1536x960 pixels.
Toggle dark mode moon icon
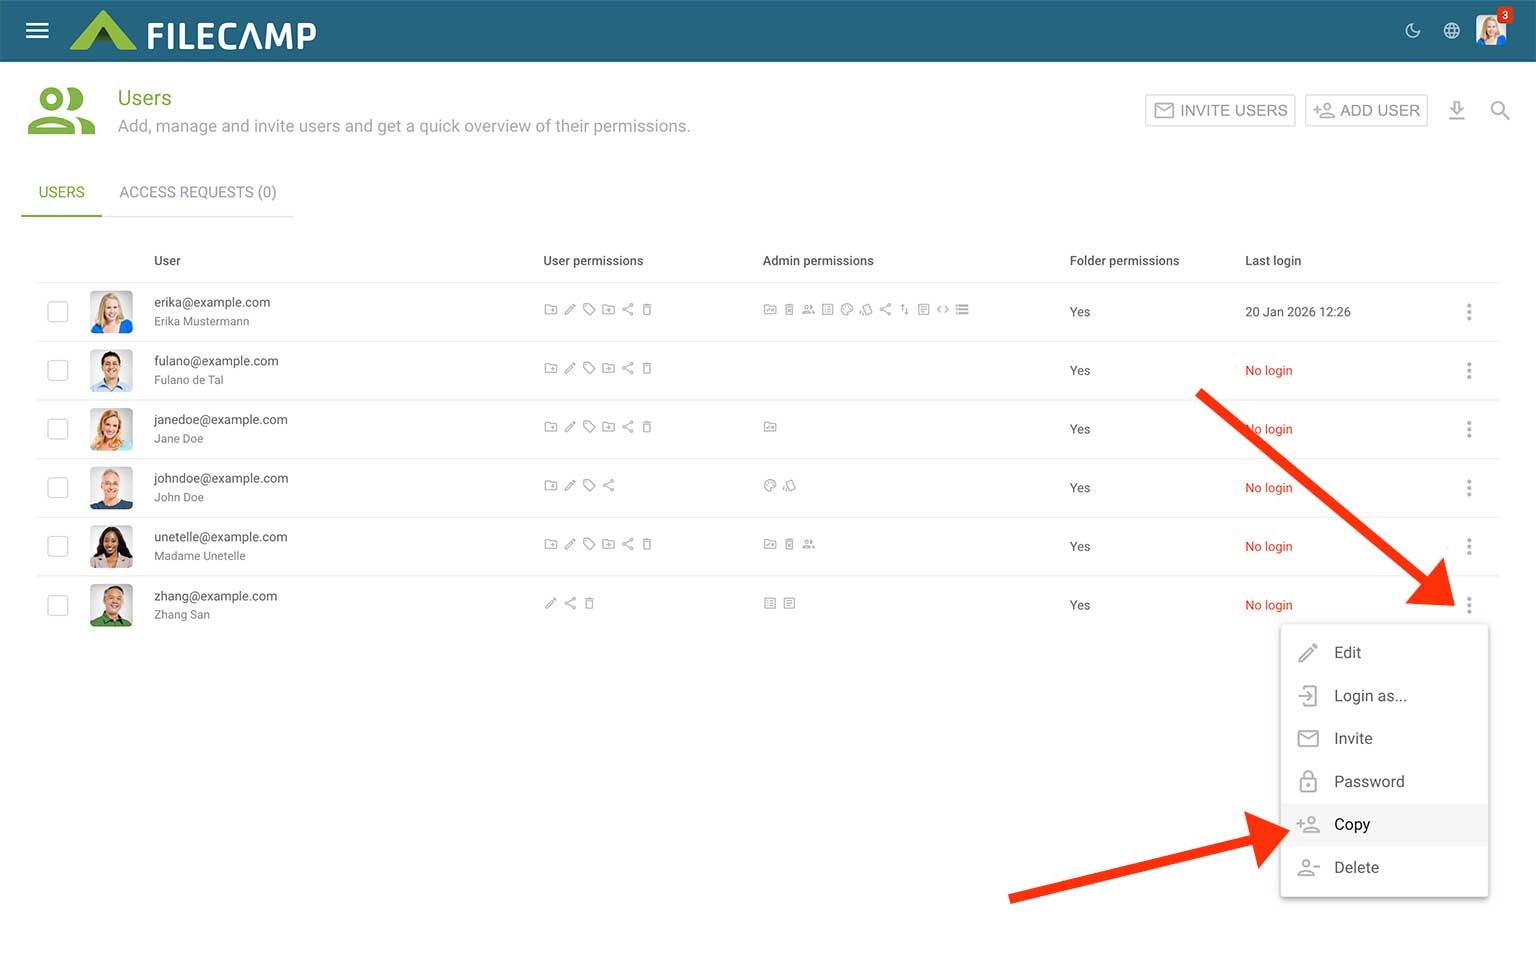[x=1413, y=31]
